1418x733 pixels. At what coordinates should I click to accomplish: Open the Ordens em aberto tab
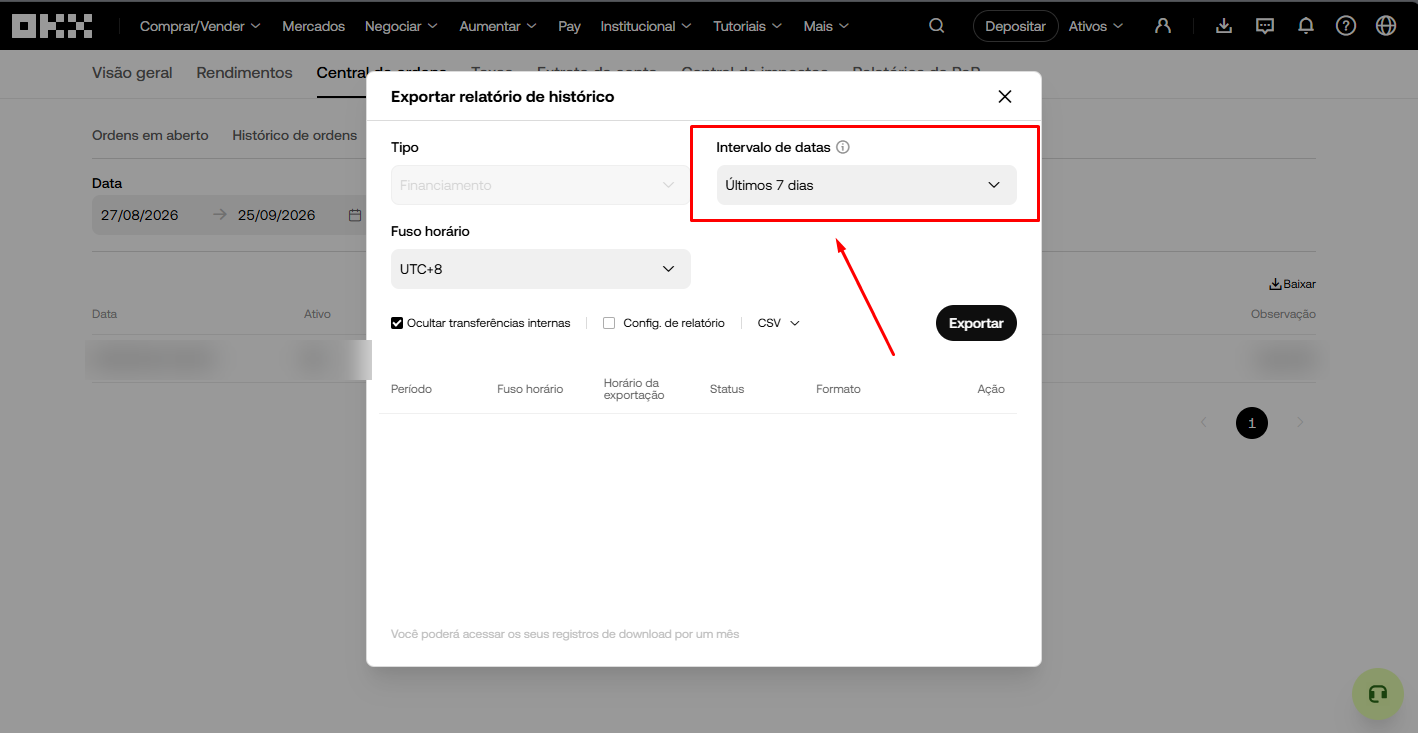click(150, 135)
